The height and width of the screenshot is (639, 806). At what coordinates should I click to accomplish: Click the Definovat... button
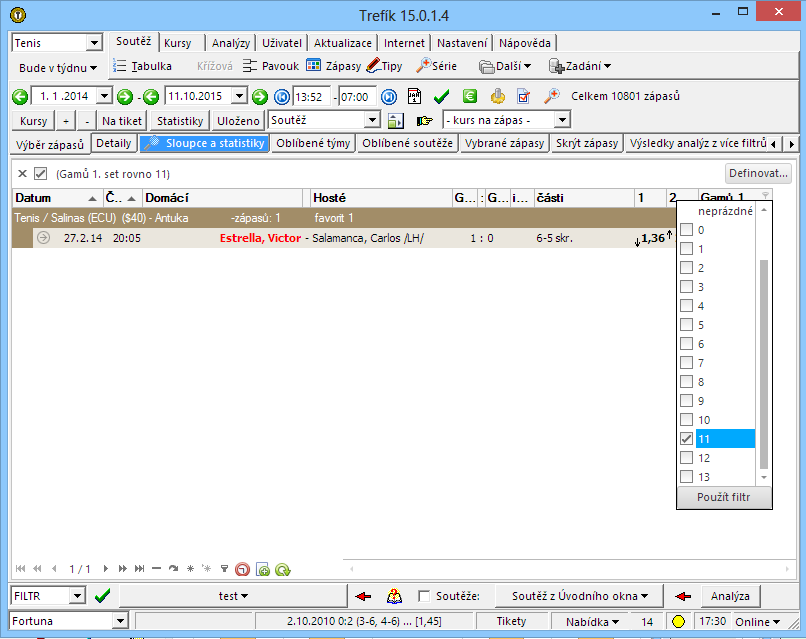[x=759, y=173]
